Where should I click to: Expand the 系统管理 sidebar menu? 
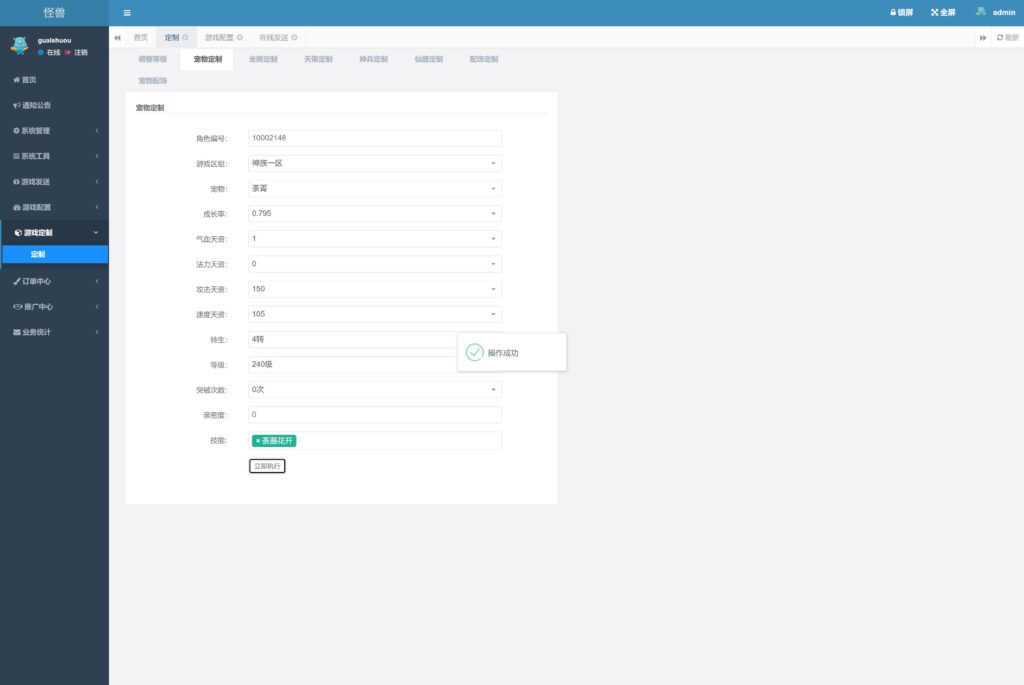click(54, 131)
